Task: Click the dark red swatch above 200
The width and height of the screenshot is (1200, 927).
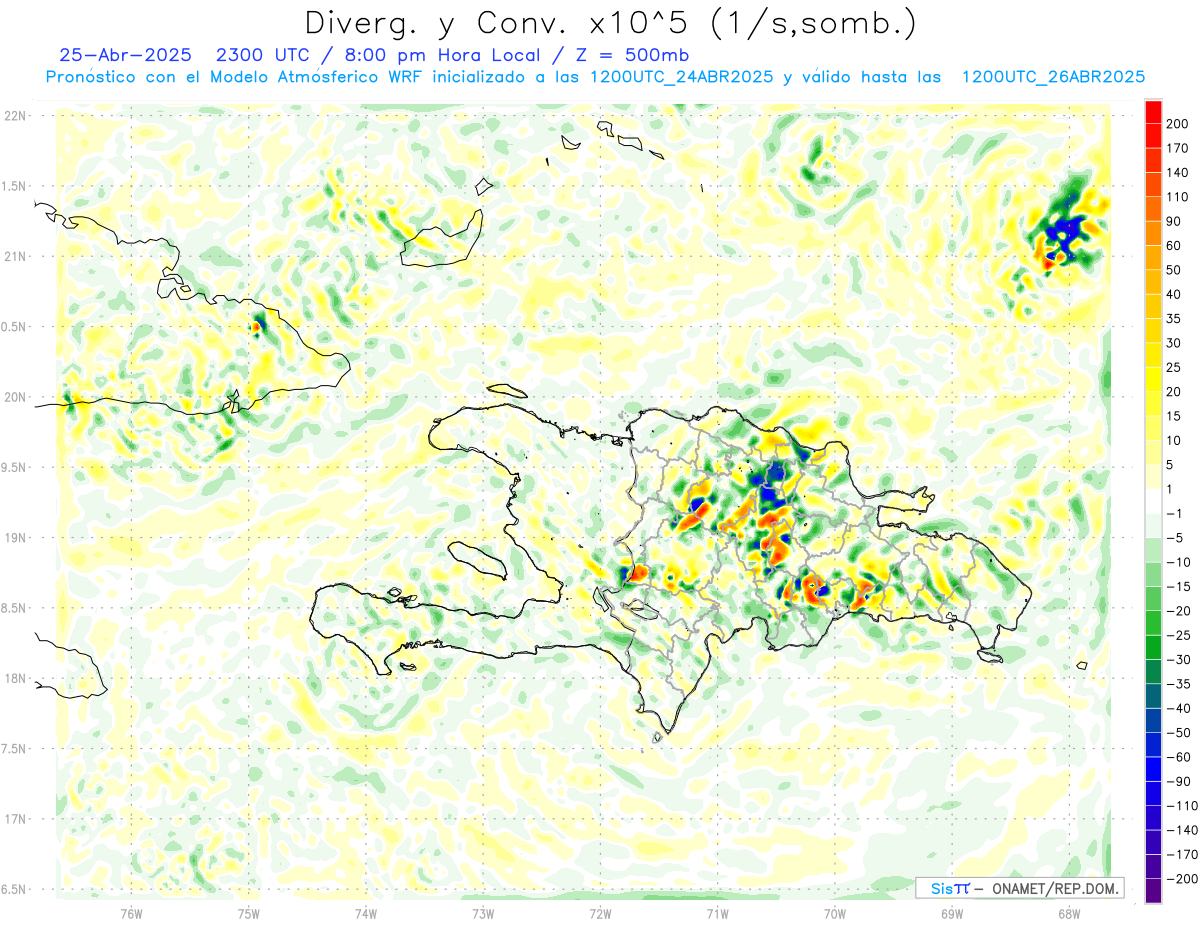Action: click(x=1153, y=111)
